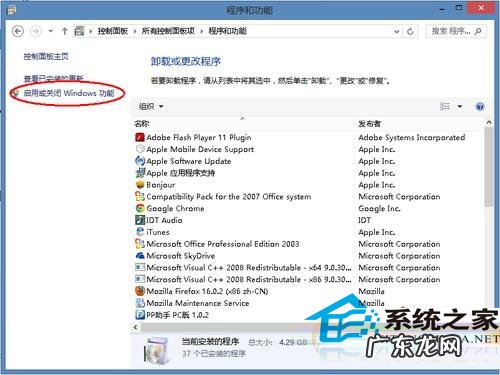Maximize the 程序和功能 window
The height and width of the screenshot is (375, 500).
[x=459, y=8]
